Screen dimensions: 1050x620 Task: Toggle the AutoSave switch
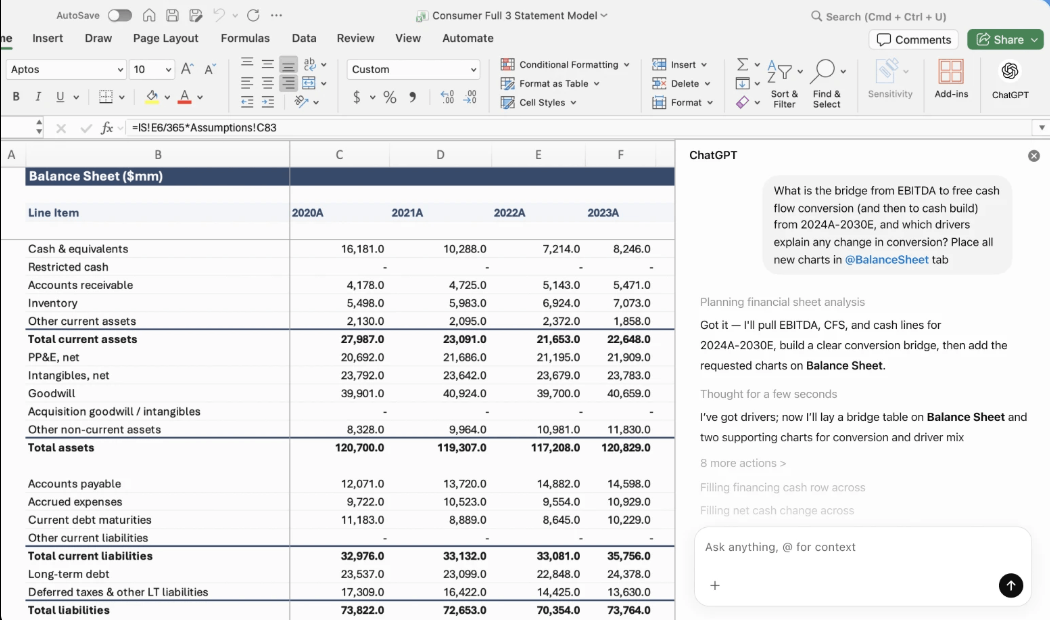[x=119, y=16]
